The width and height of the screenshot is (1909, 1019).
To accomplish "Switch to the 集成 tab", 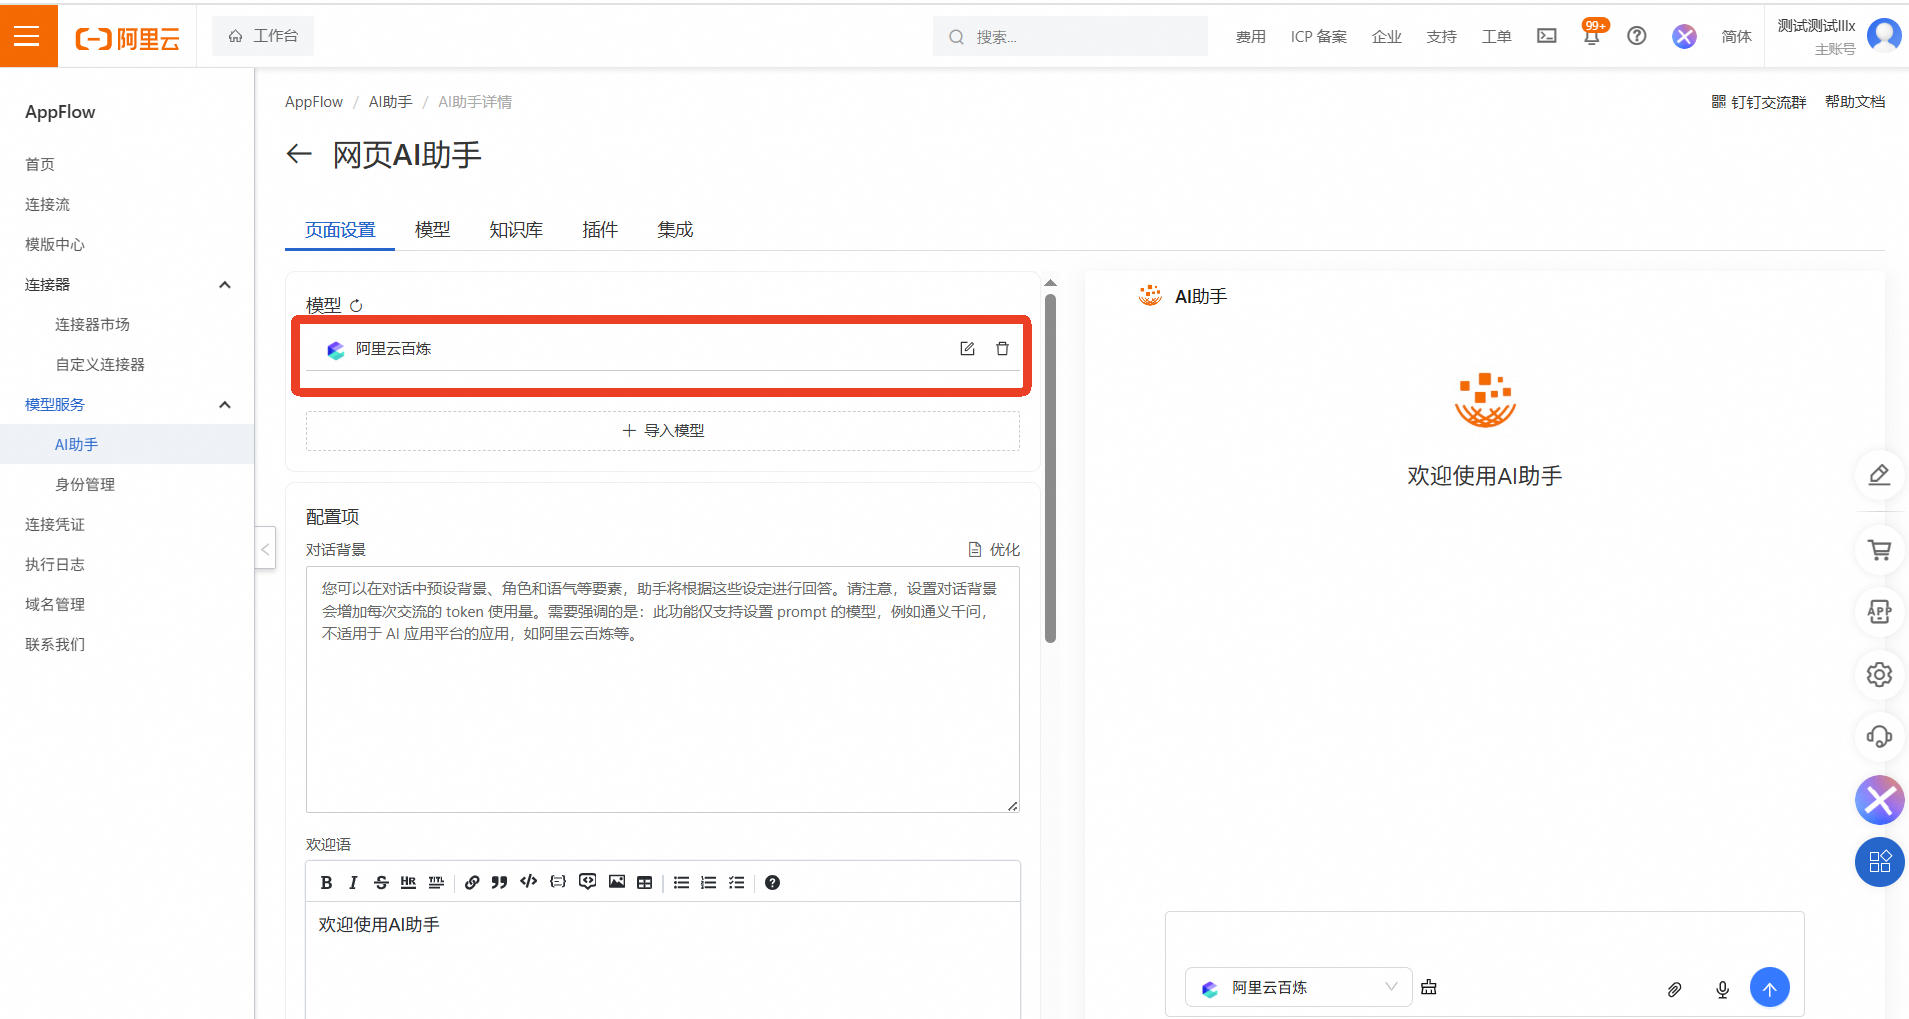I will (675, 230).
